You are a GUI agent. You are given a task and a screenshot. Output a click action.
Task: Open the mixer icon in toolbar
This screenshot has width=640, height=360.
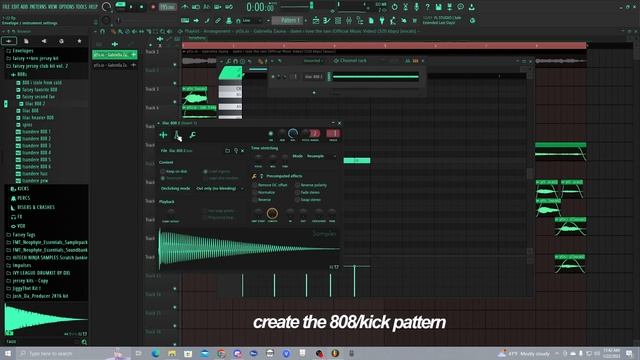(349, 20)
